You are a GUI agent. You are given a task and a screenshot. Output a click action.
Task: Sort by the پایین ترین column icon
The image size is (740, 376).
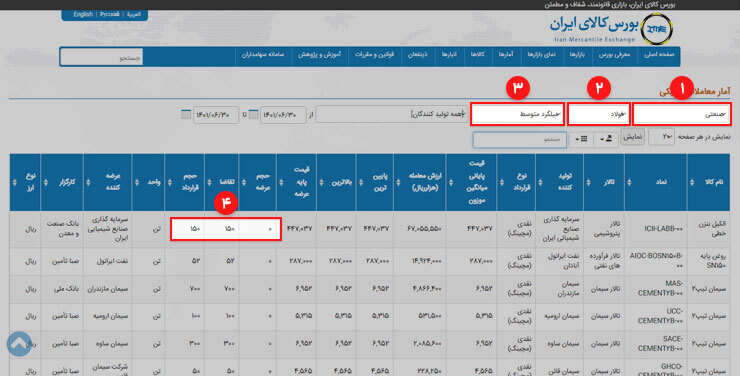pos(361,182)
